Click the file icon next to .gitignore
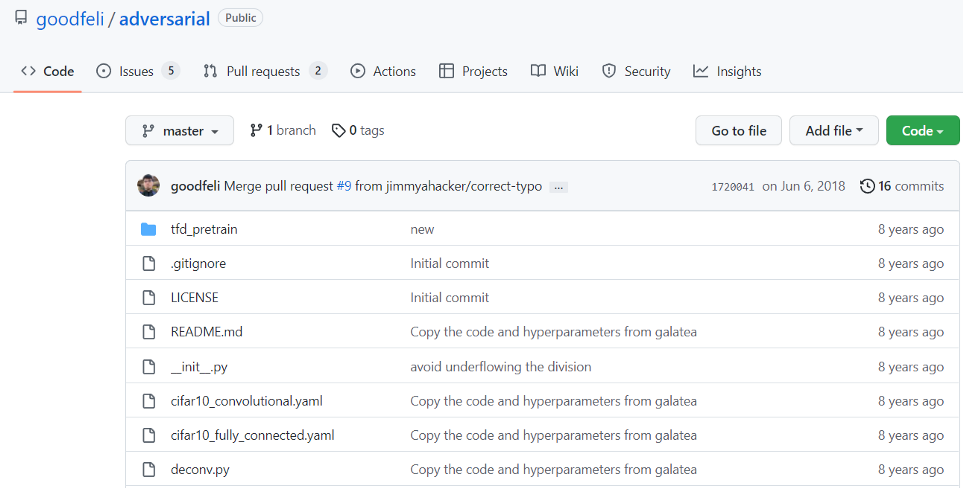This screenshot has width=963, height=488. point(149,264)
